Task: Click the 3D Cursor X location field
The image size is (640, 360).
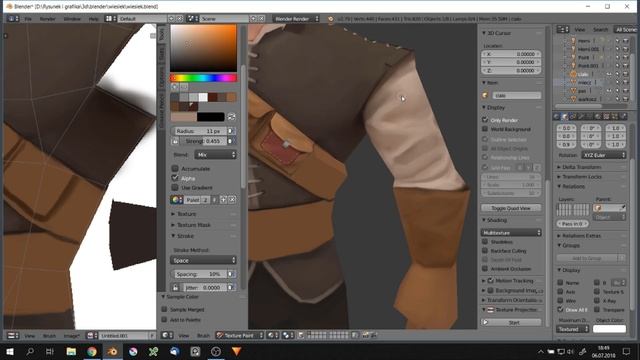Action: [511, 54]
